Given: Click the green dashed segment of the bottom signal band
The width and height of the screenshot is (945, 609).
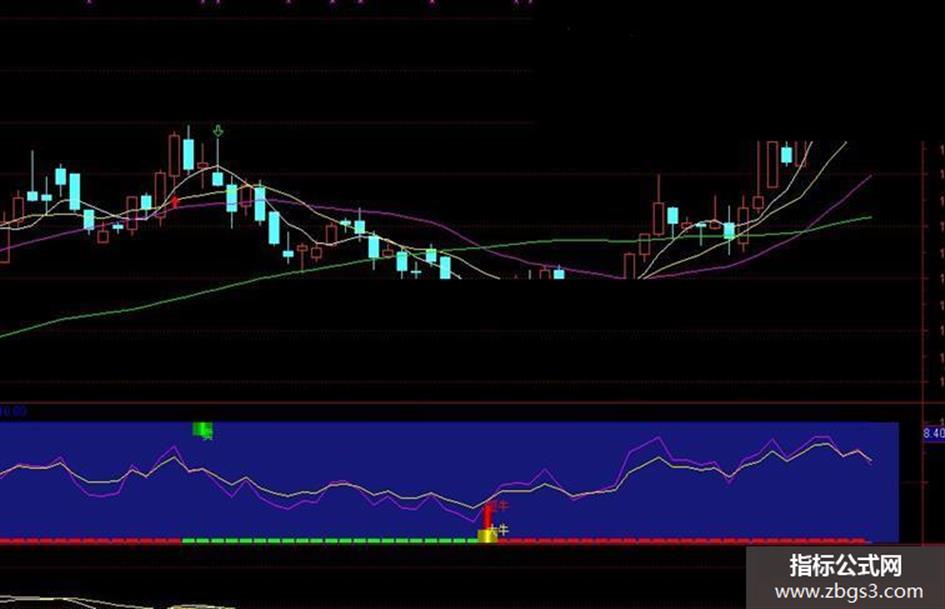Looking at the screenshot, I should (x=330, y=541).
